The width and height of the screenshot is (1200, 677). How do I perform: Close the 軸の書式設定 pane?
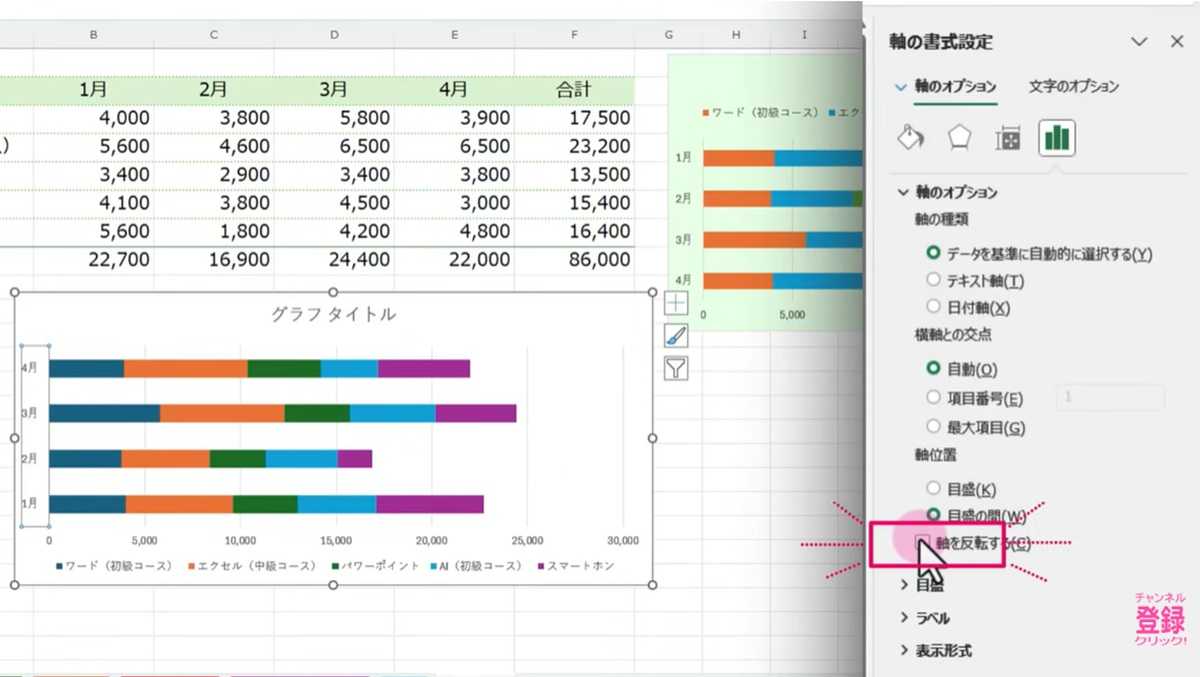(x=1179, y=42)
